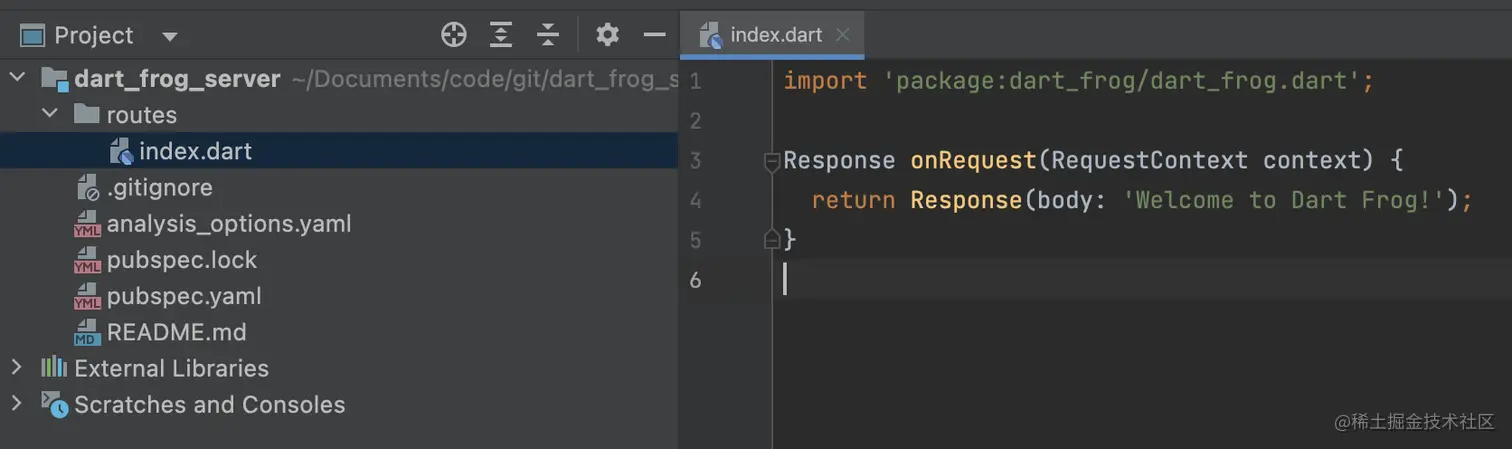Hide the Project tool window

point(655,35)
